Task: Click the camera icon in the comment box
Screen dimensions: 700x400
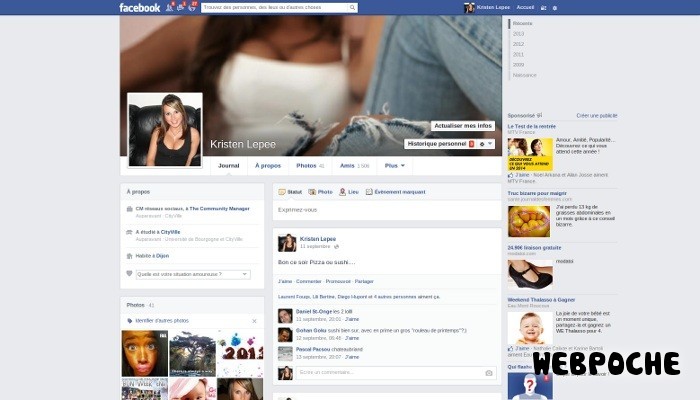Action: coord(489,373)
